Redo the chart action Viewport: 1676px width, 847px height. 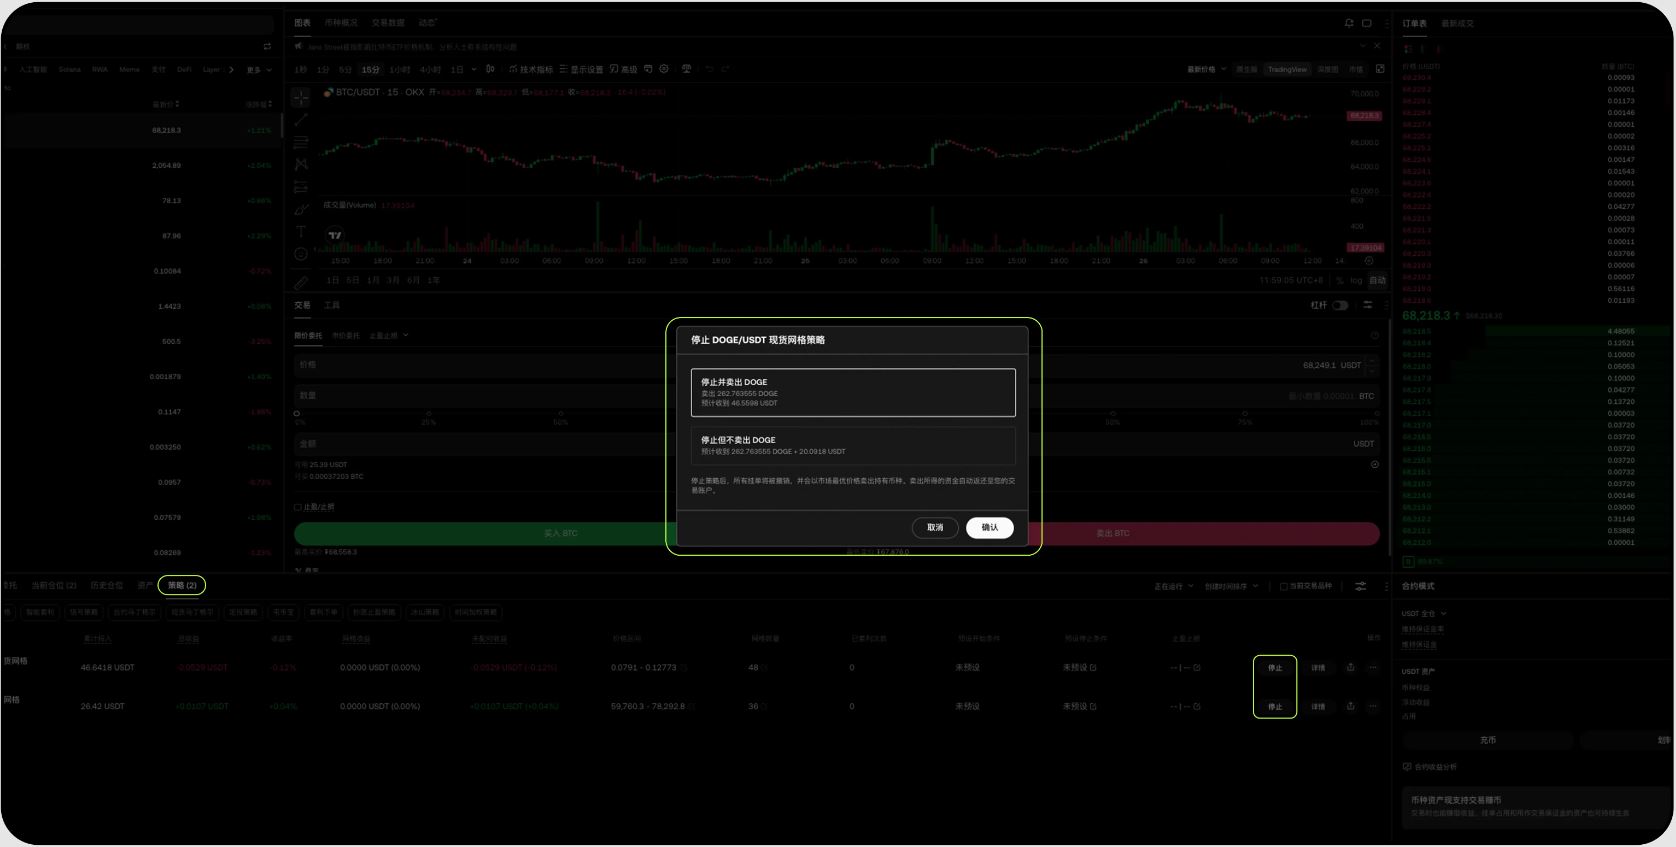click(x=725, y=69)
